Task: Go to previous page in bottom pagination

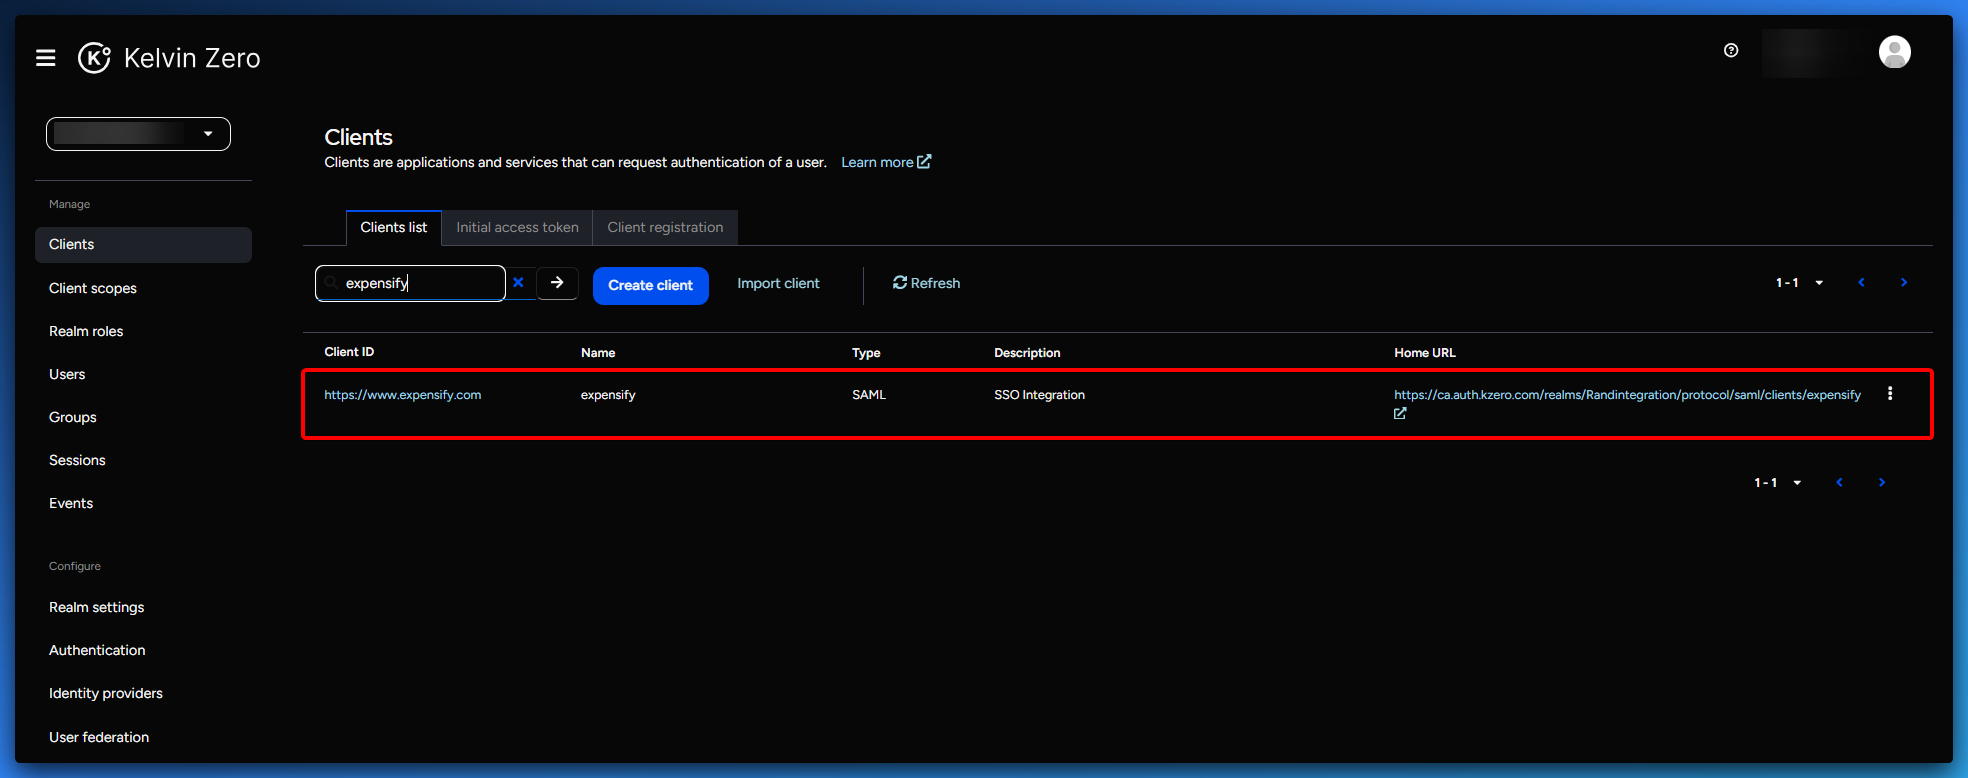Action: [x=1839, y=482]
